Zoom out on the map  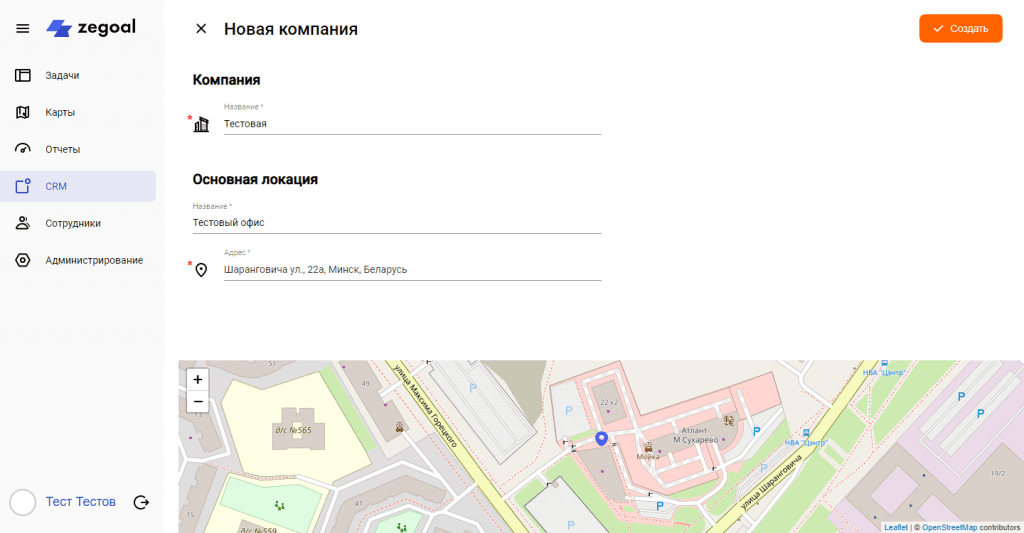(198, 402)
